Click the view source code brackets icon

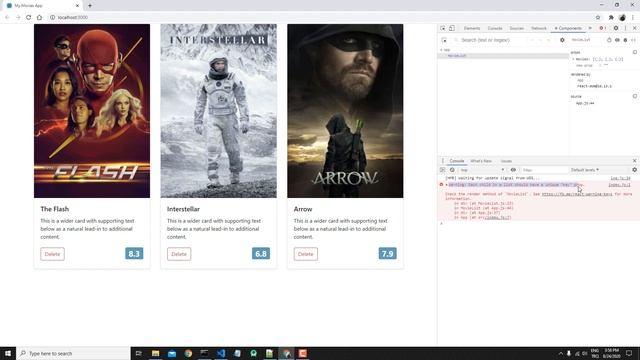pos(633,40)
